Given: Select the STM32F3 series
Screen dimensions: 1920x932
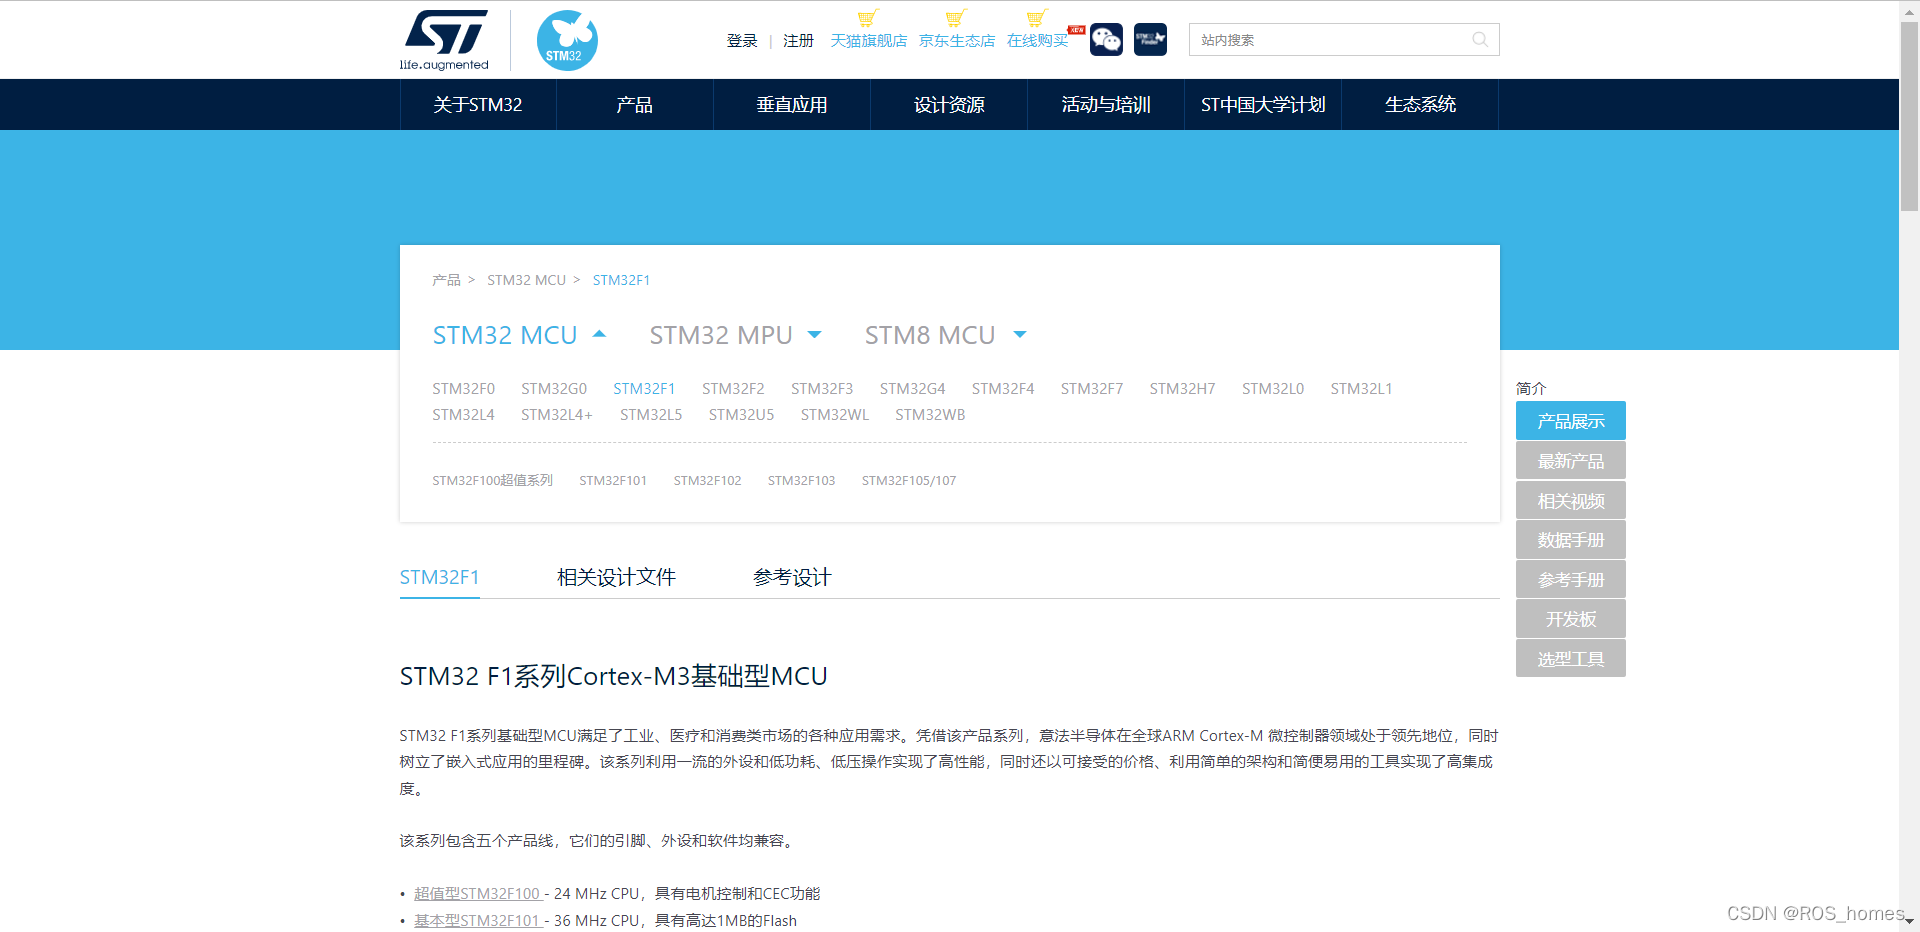Looking at the screenshot, I should pos(822,389).
